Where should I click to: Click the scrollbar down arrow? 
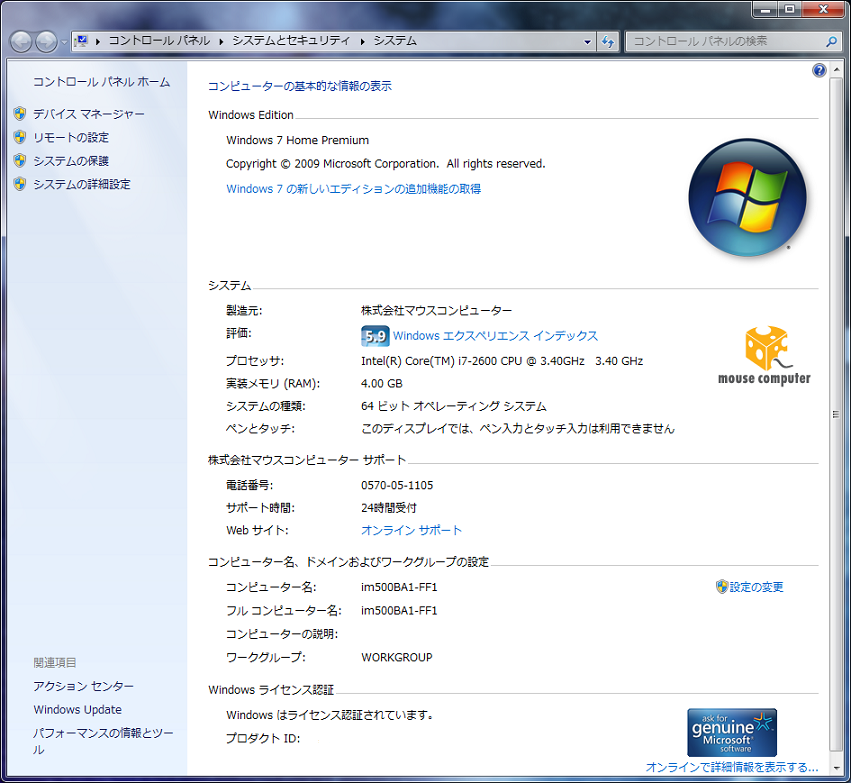[836, 767]
